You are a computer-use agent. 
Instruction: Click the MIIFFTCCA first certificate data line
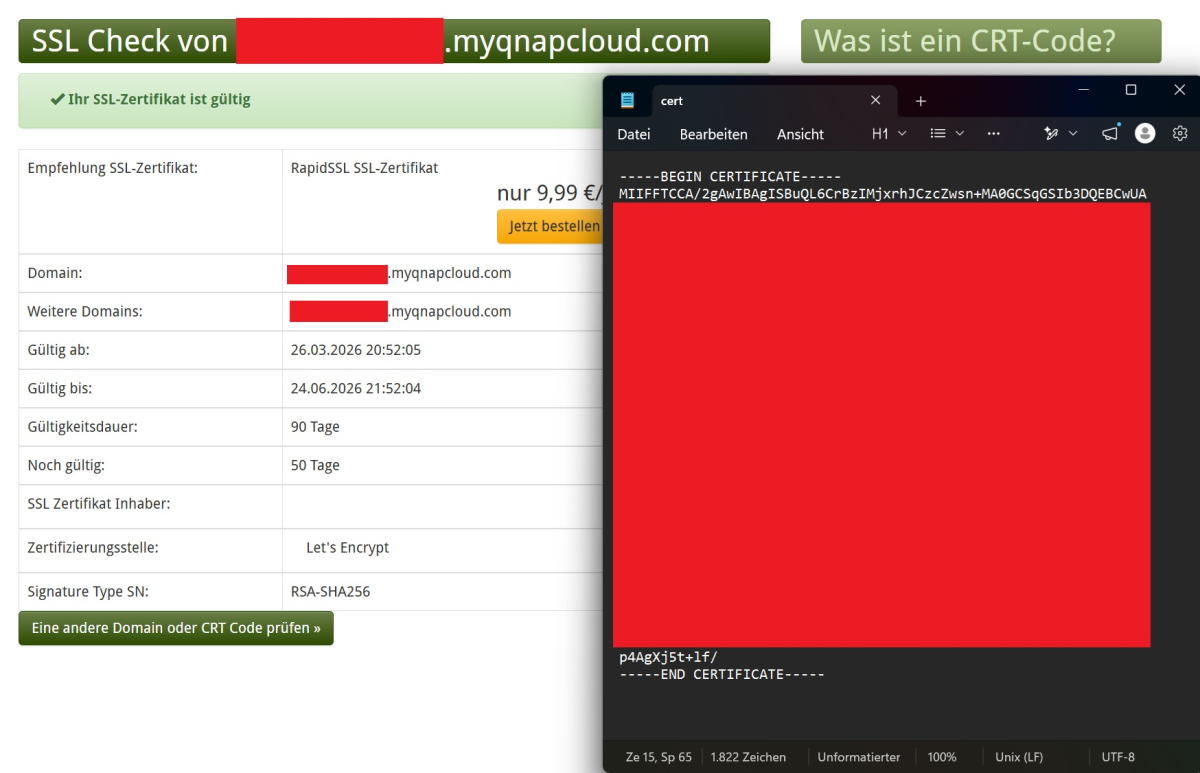click(x=882, y=193)
